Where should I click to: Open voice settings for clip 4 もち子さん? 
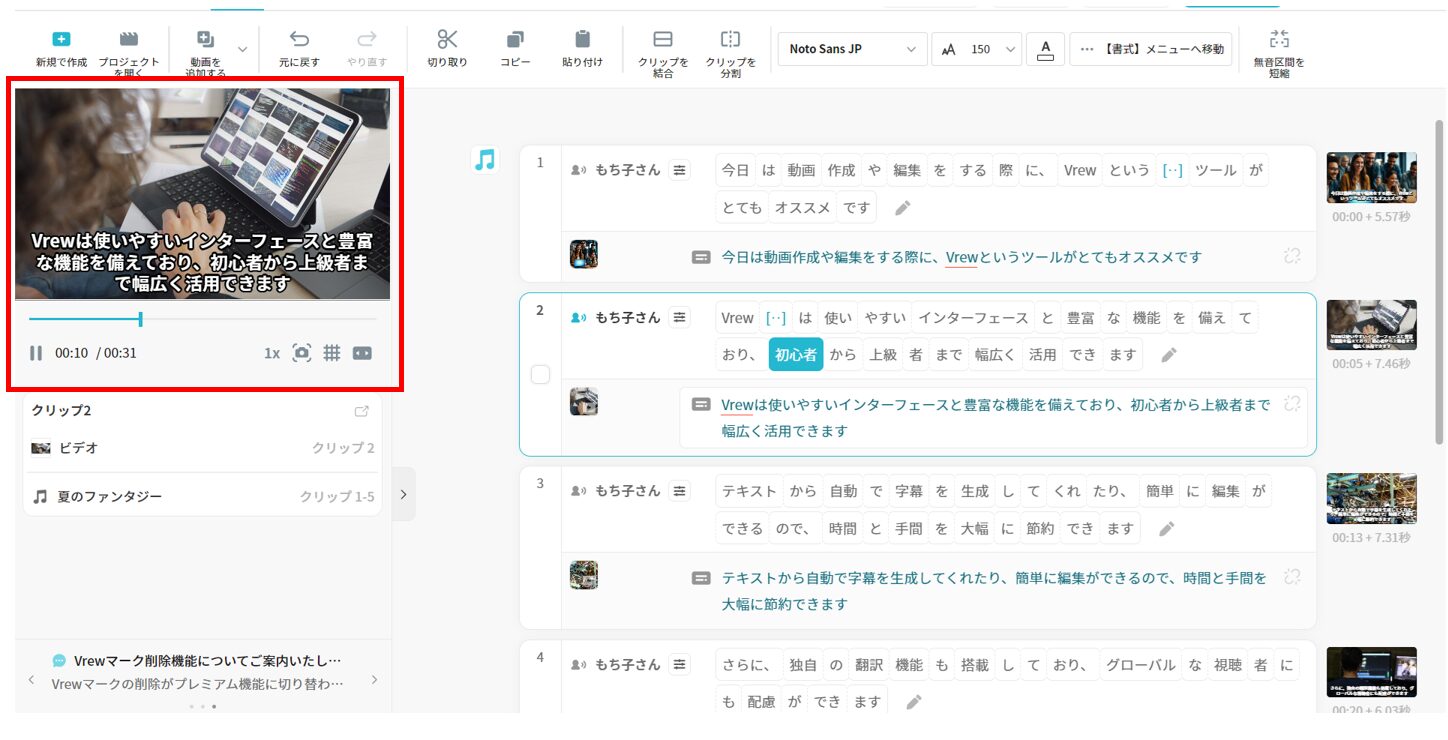(x=680, y=665)
